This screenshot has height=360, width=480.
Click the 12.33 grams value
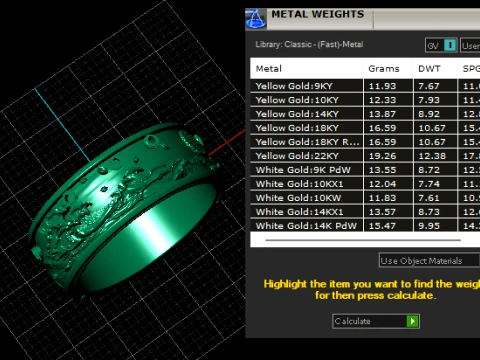tap(382, 100)
